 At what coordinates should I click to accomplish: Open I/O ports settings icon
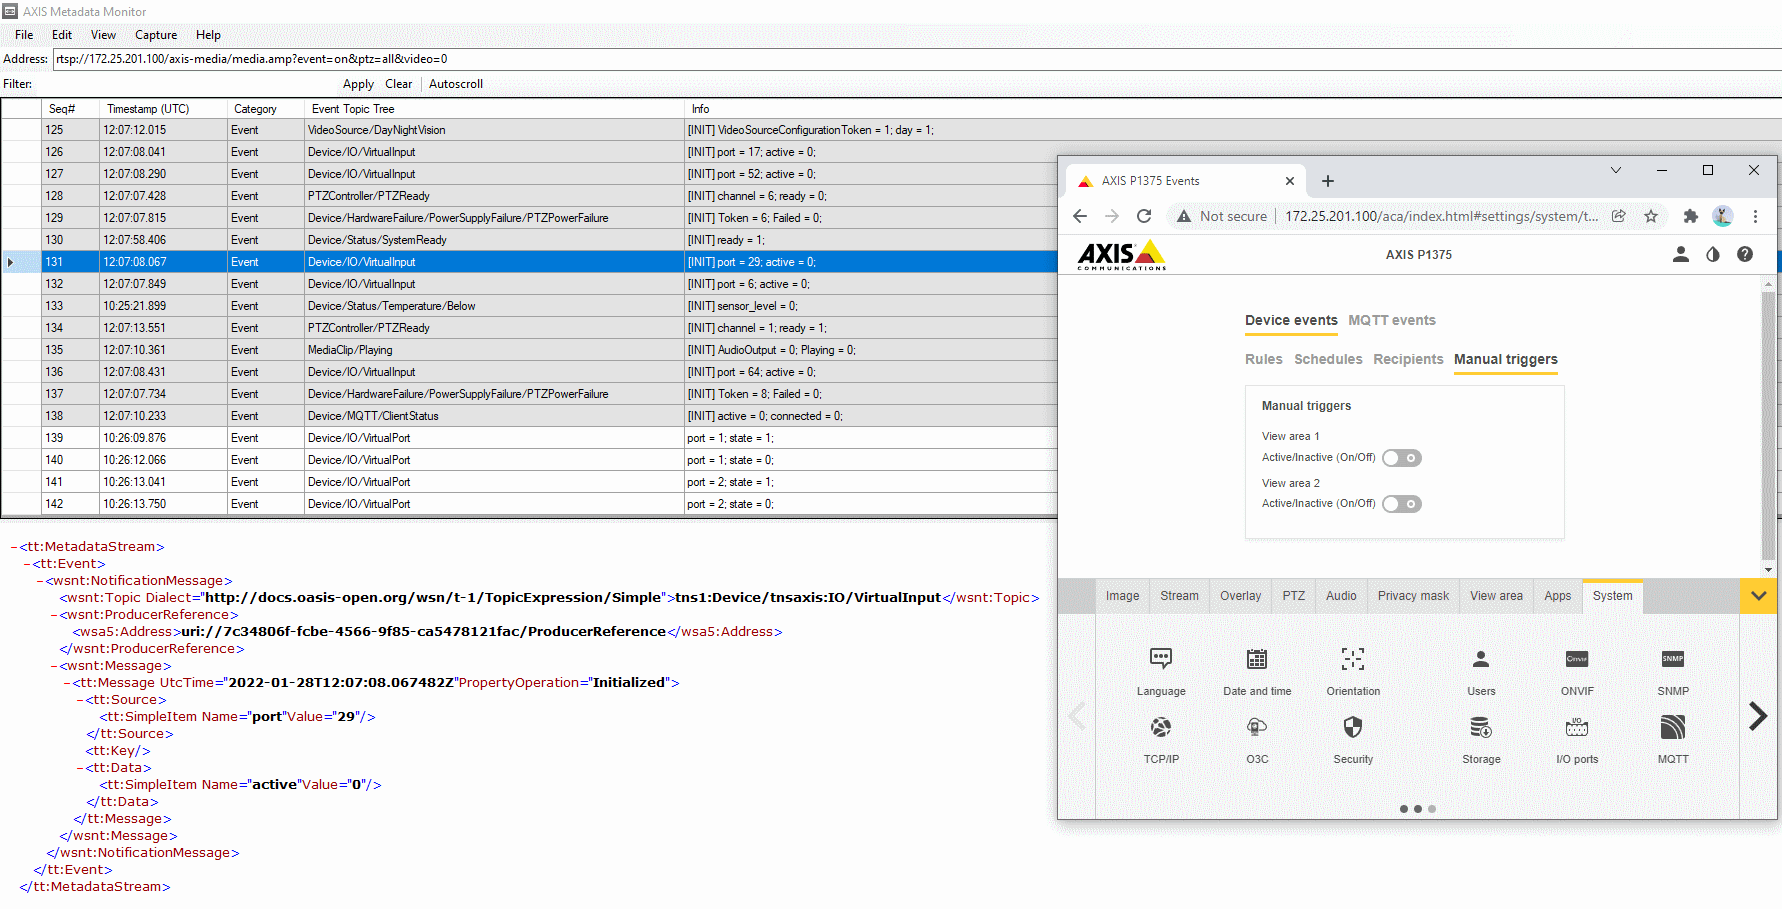(1577, 727)
